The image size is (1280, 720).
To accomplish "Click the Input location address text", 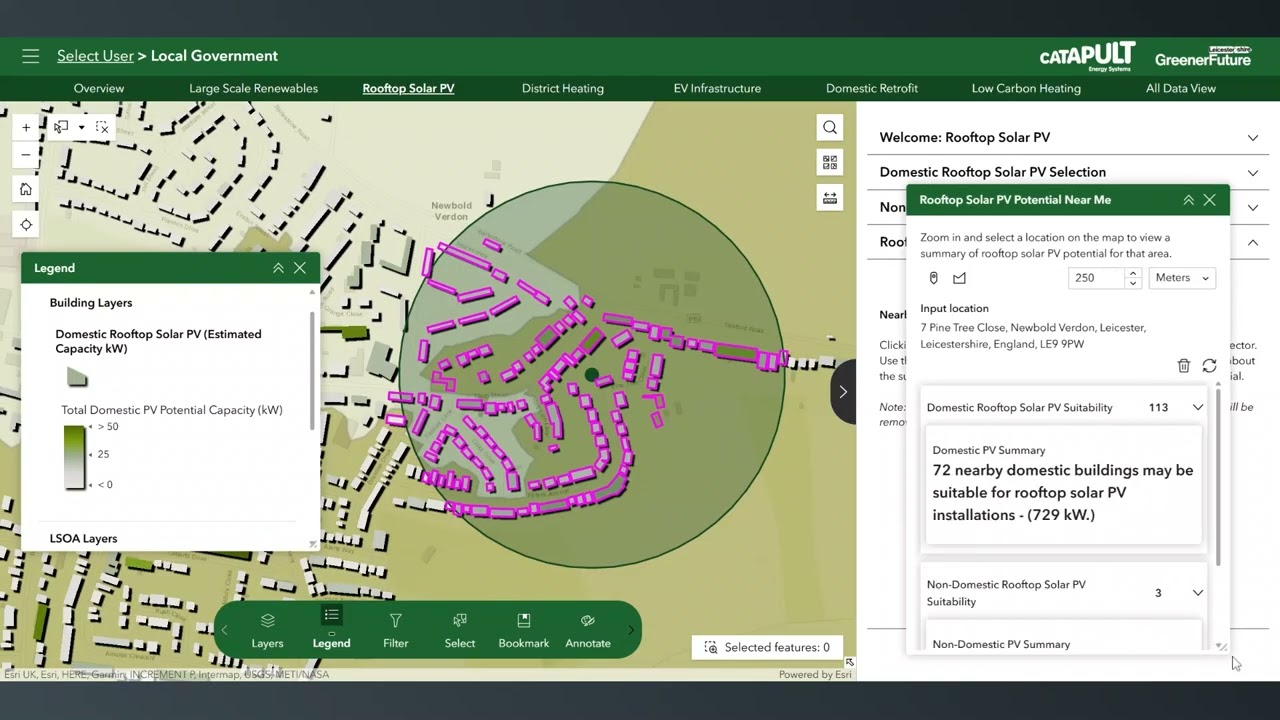I will 1033,336.
